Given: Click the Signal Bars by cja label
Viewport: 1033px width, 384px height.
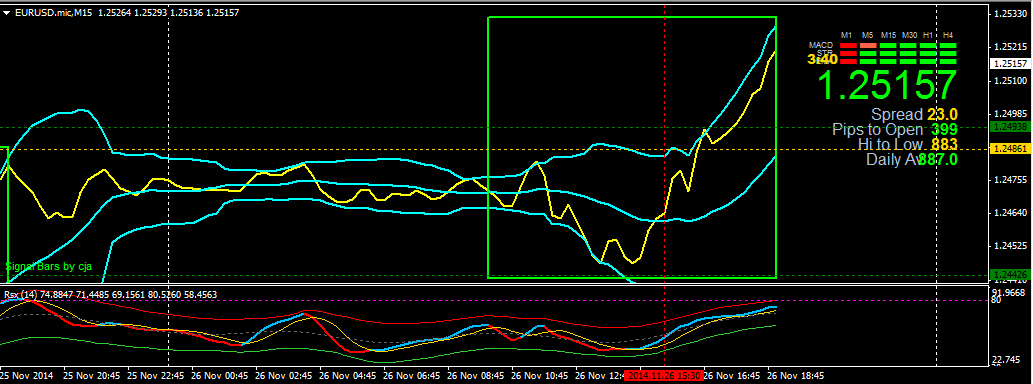Looking at the screenshot, I should [x=49, y=267].
